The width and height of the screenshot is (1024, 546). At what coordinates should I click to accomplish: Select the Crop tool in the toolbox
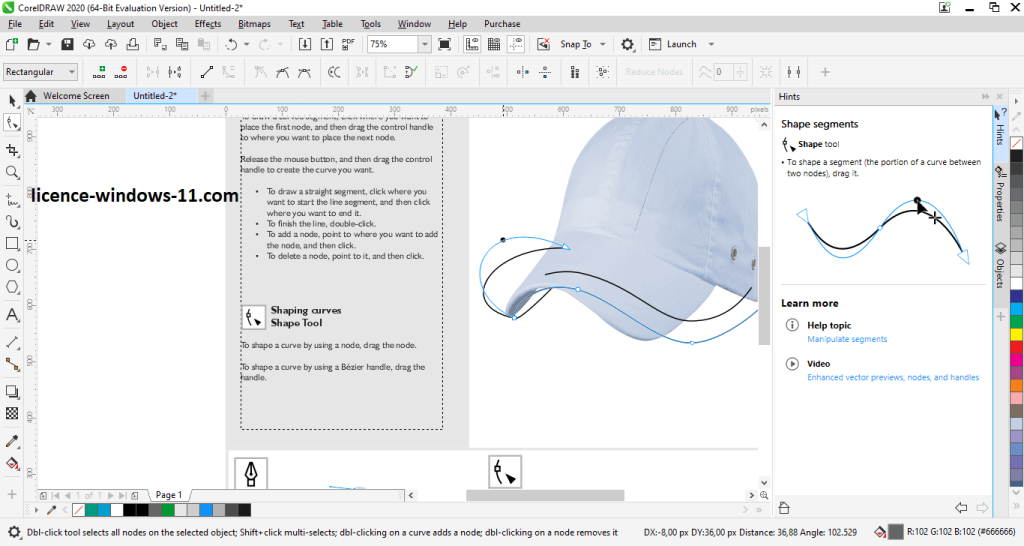tap(12, 150)
